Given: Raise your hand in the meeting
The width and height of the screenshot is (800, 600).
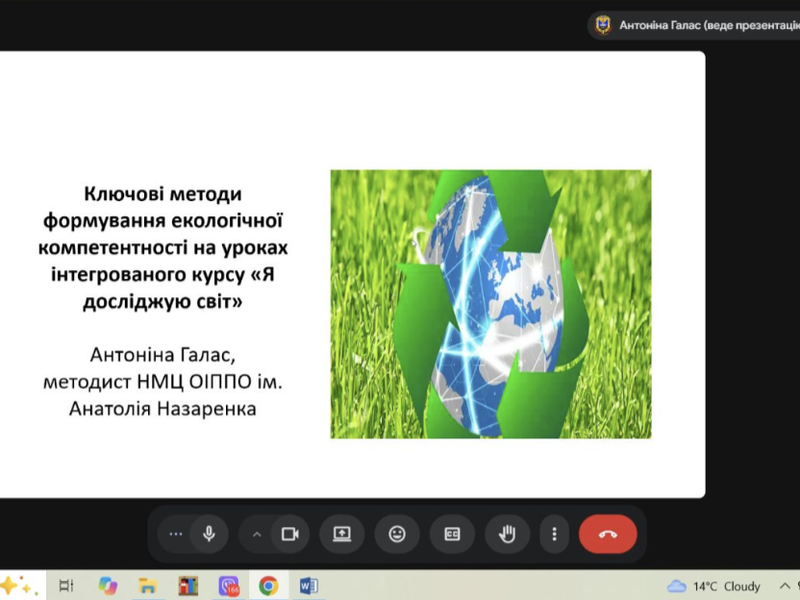Looking at the screenshot, I should pyautogui.click(x=507, y=534).
